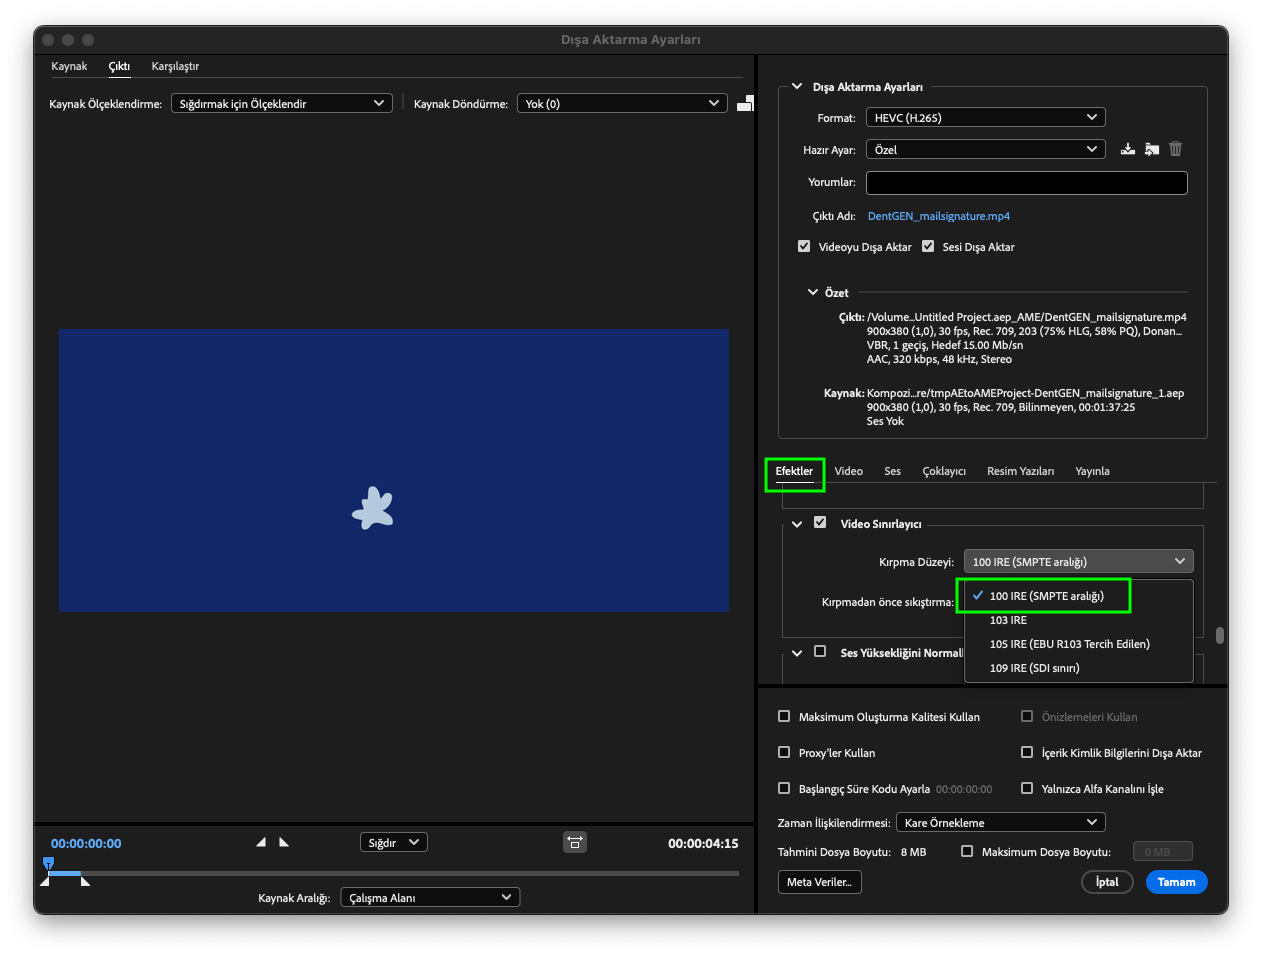
Task: Delete the preset with the trash icon
Action: pos(1176,149)
